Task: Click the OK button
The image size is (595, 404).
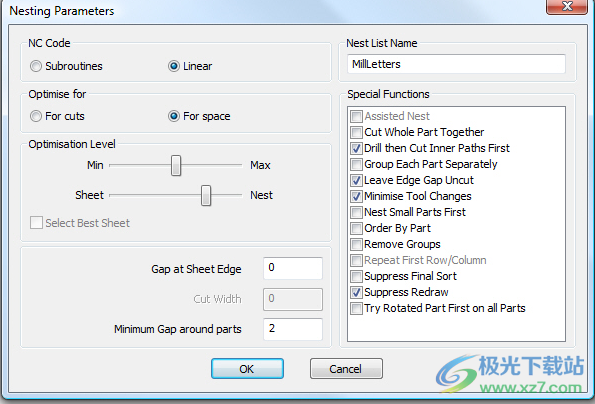Action: click(x=247, y=369)
